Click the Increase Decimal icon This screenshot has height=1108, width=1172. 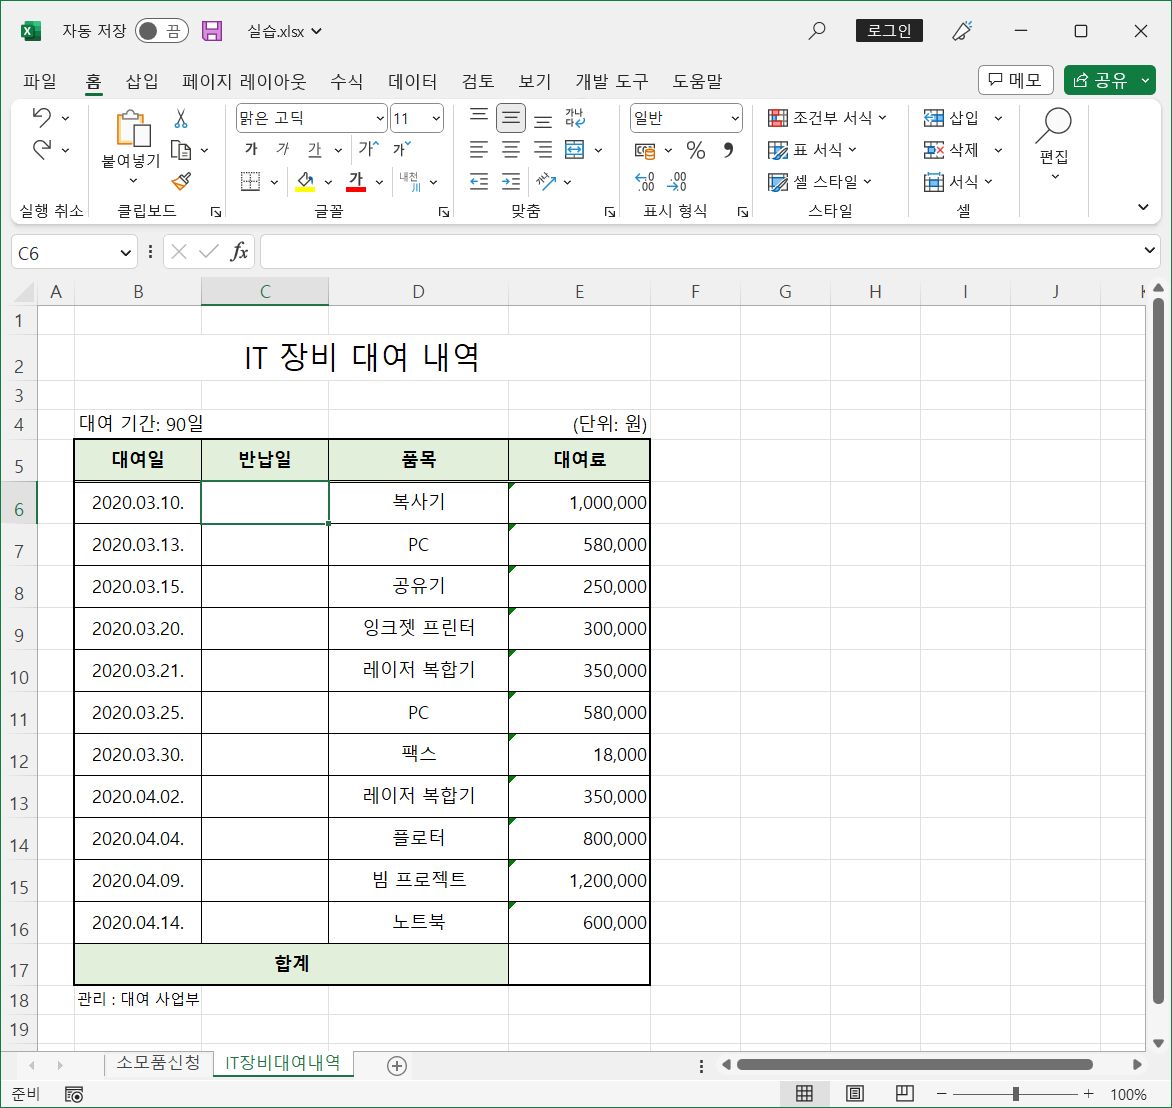644,182
